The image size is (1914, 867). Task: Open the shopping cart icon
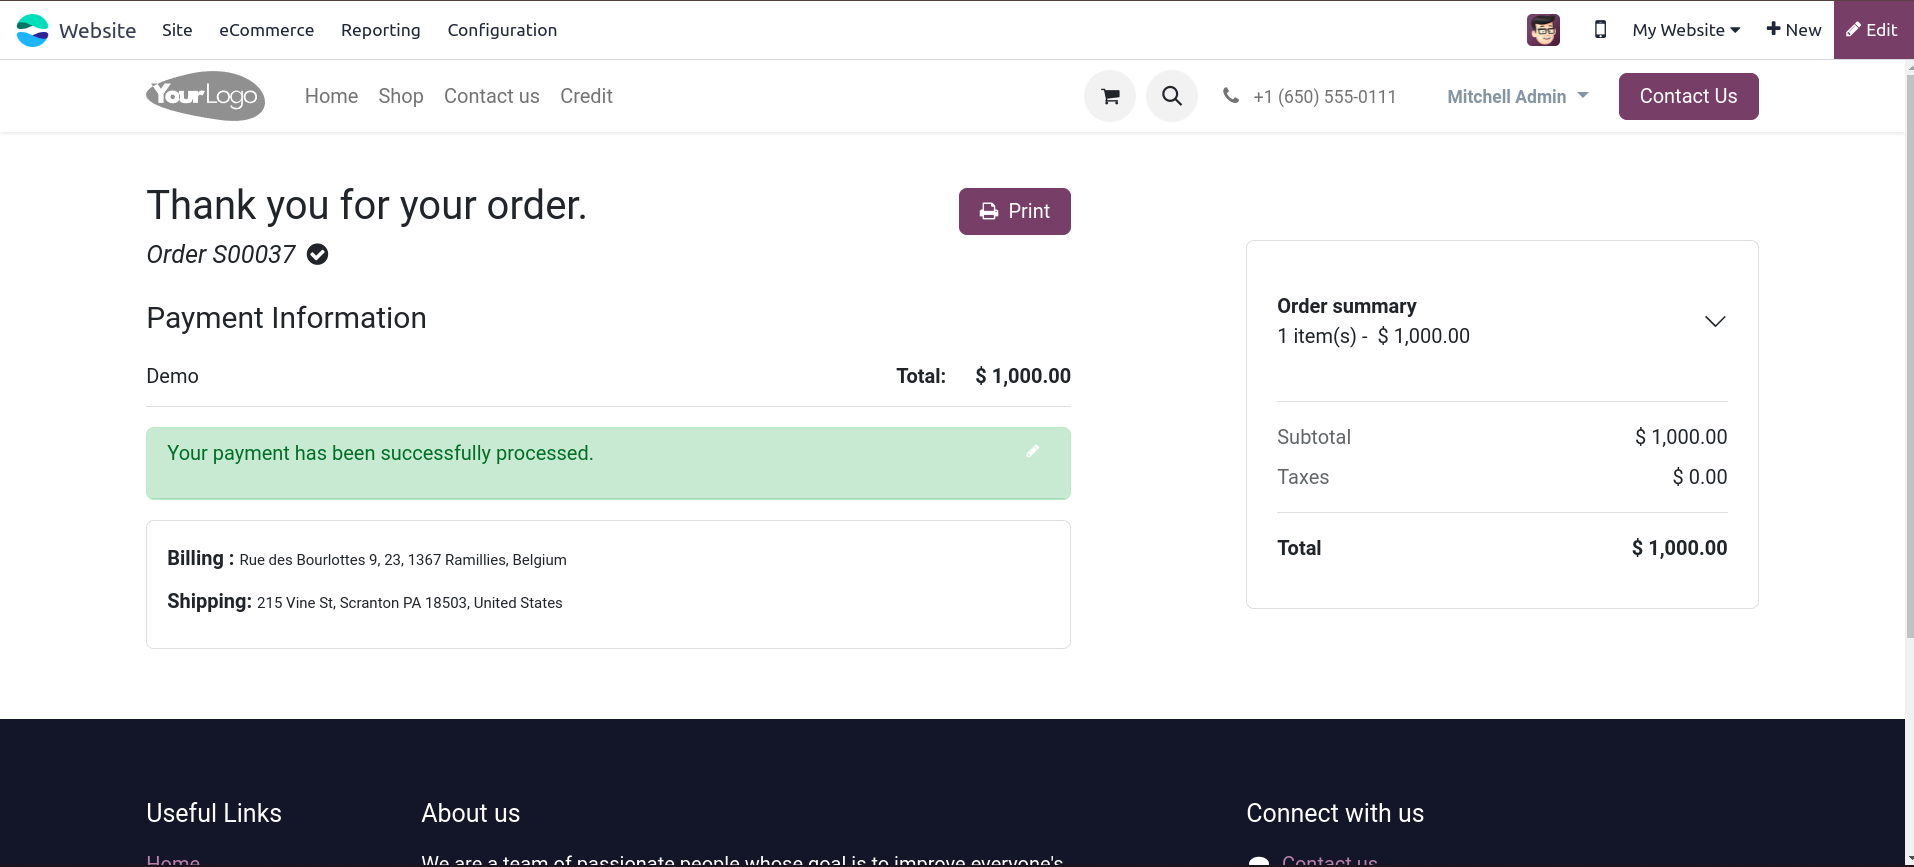coord(1110,97)
